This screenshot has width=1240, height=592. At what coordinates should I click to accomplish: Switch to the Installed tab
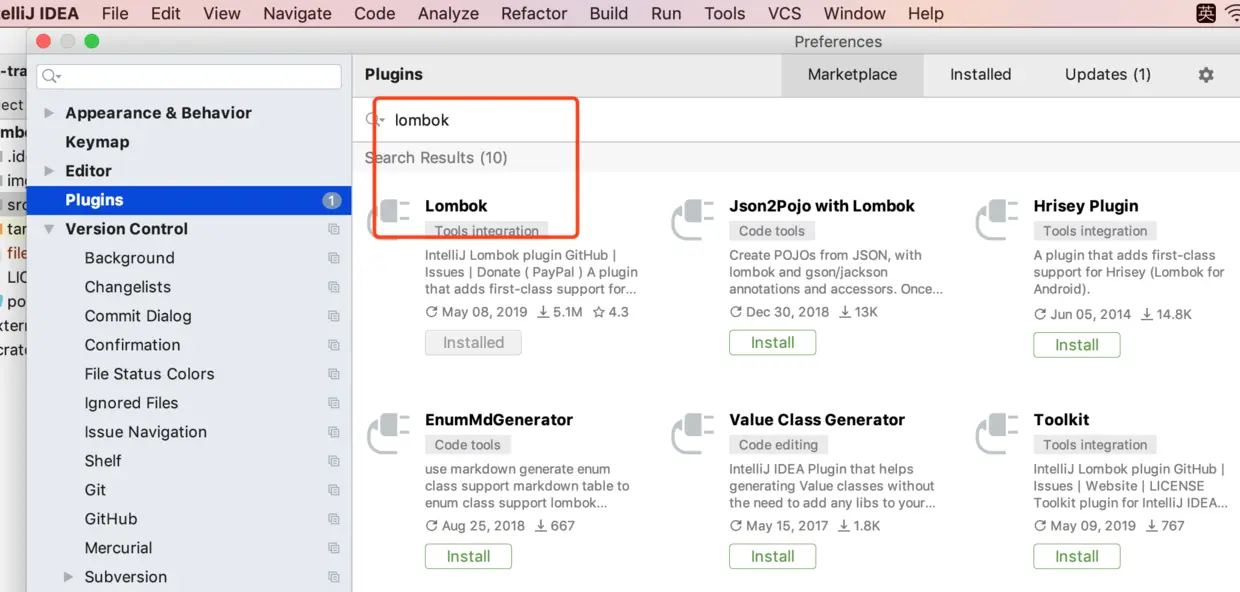pos(980,74)
